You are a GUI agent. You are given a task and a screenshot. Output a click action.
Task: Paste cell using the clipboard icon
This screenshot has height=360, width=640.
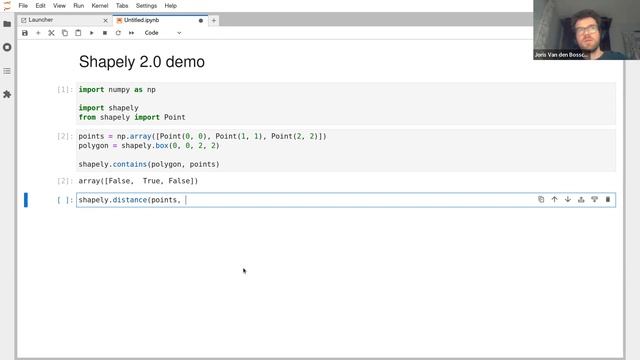pos(78,33)
